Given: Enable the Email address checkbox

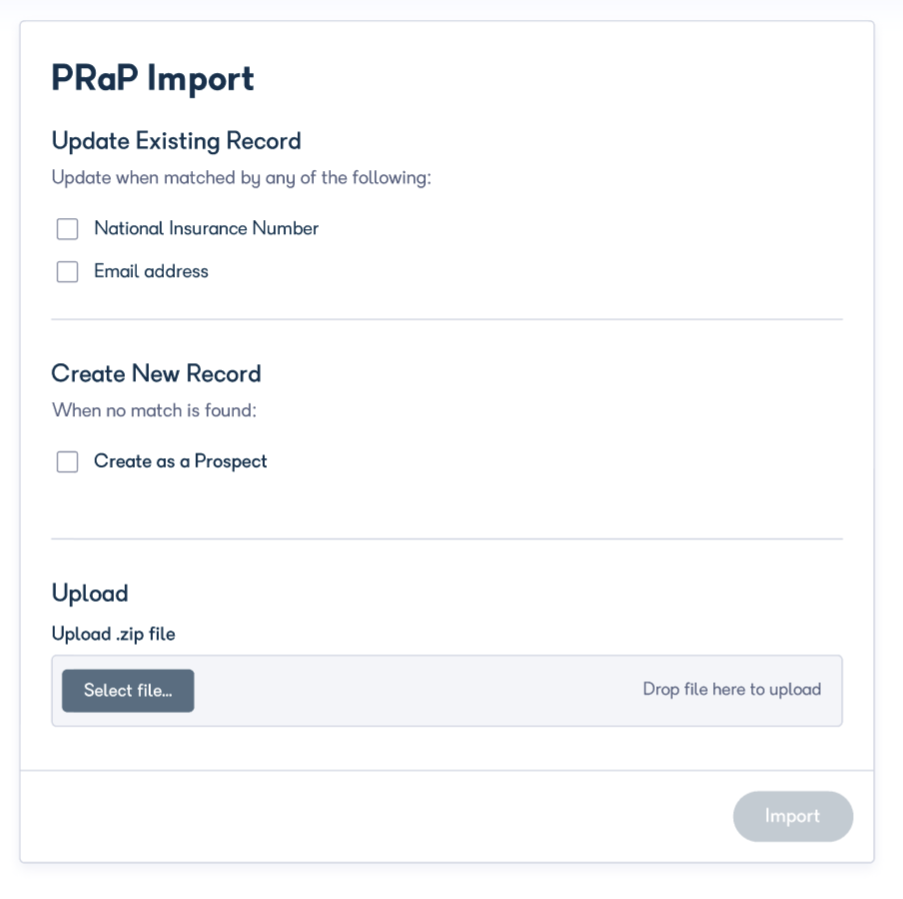Looking at the screenshot, I should tap(67, 271).
